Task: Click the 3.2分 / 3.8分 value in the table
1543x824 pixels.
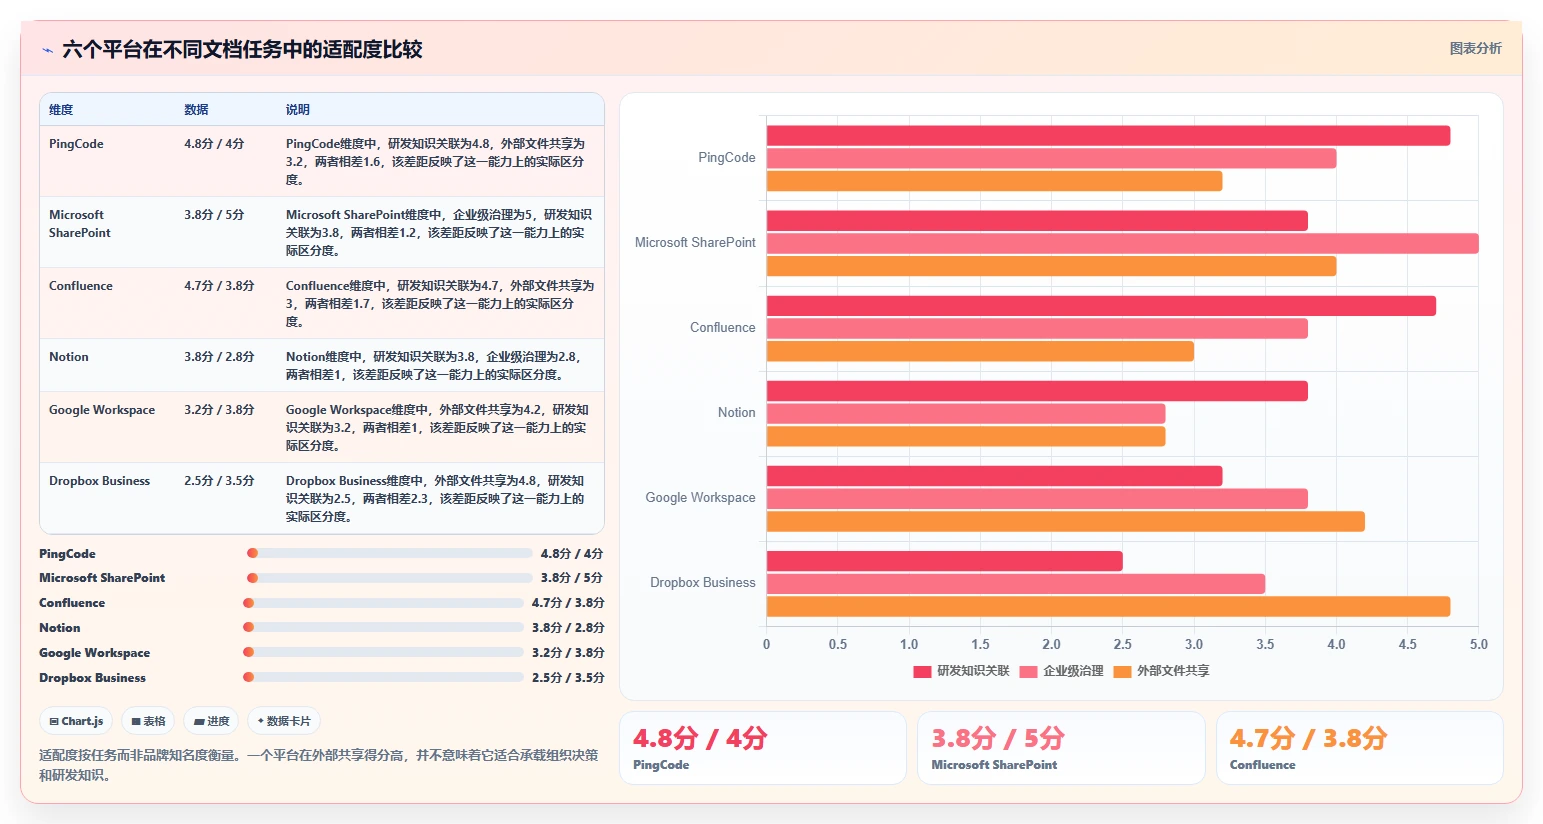Action: (x=219, y=410)
